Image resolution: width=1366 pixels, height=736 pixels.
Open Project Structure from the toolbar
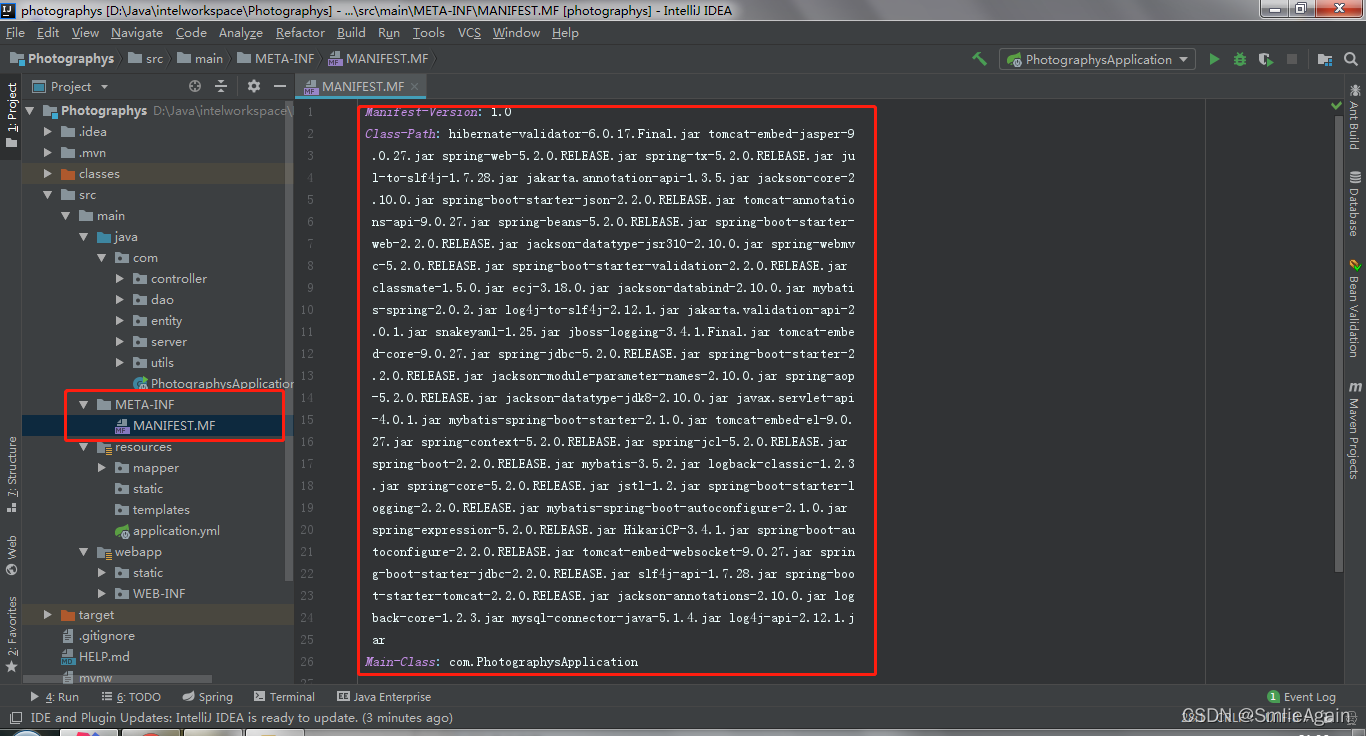pos(1325,59)
